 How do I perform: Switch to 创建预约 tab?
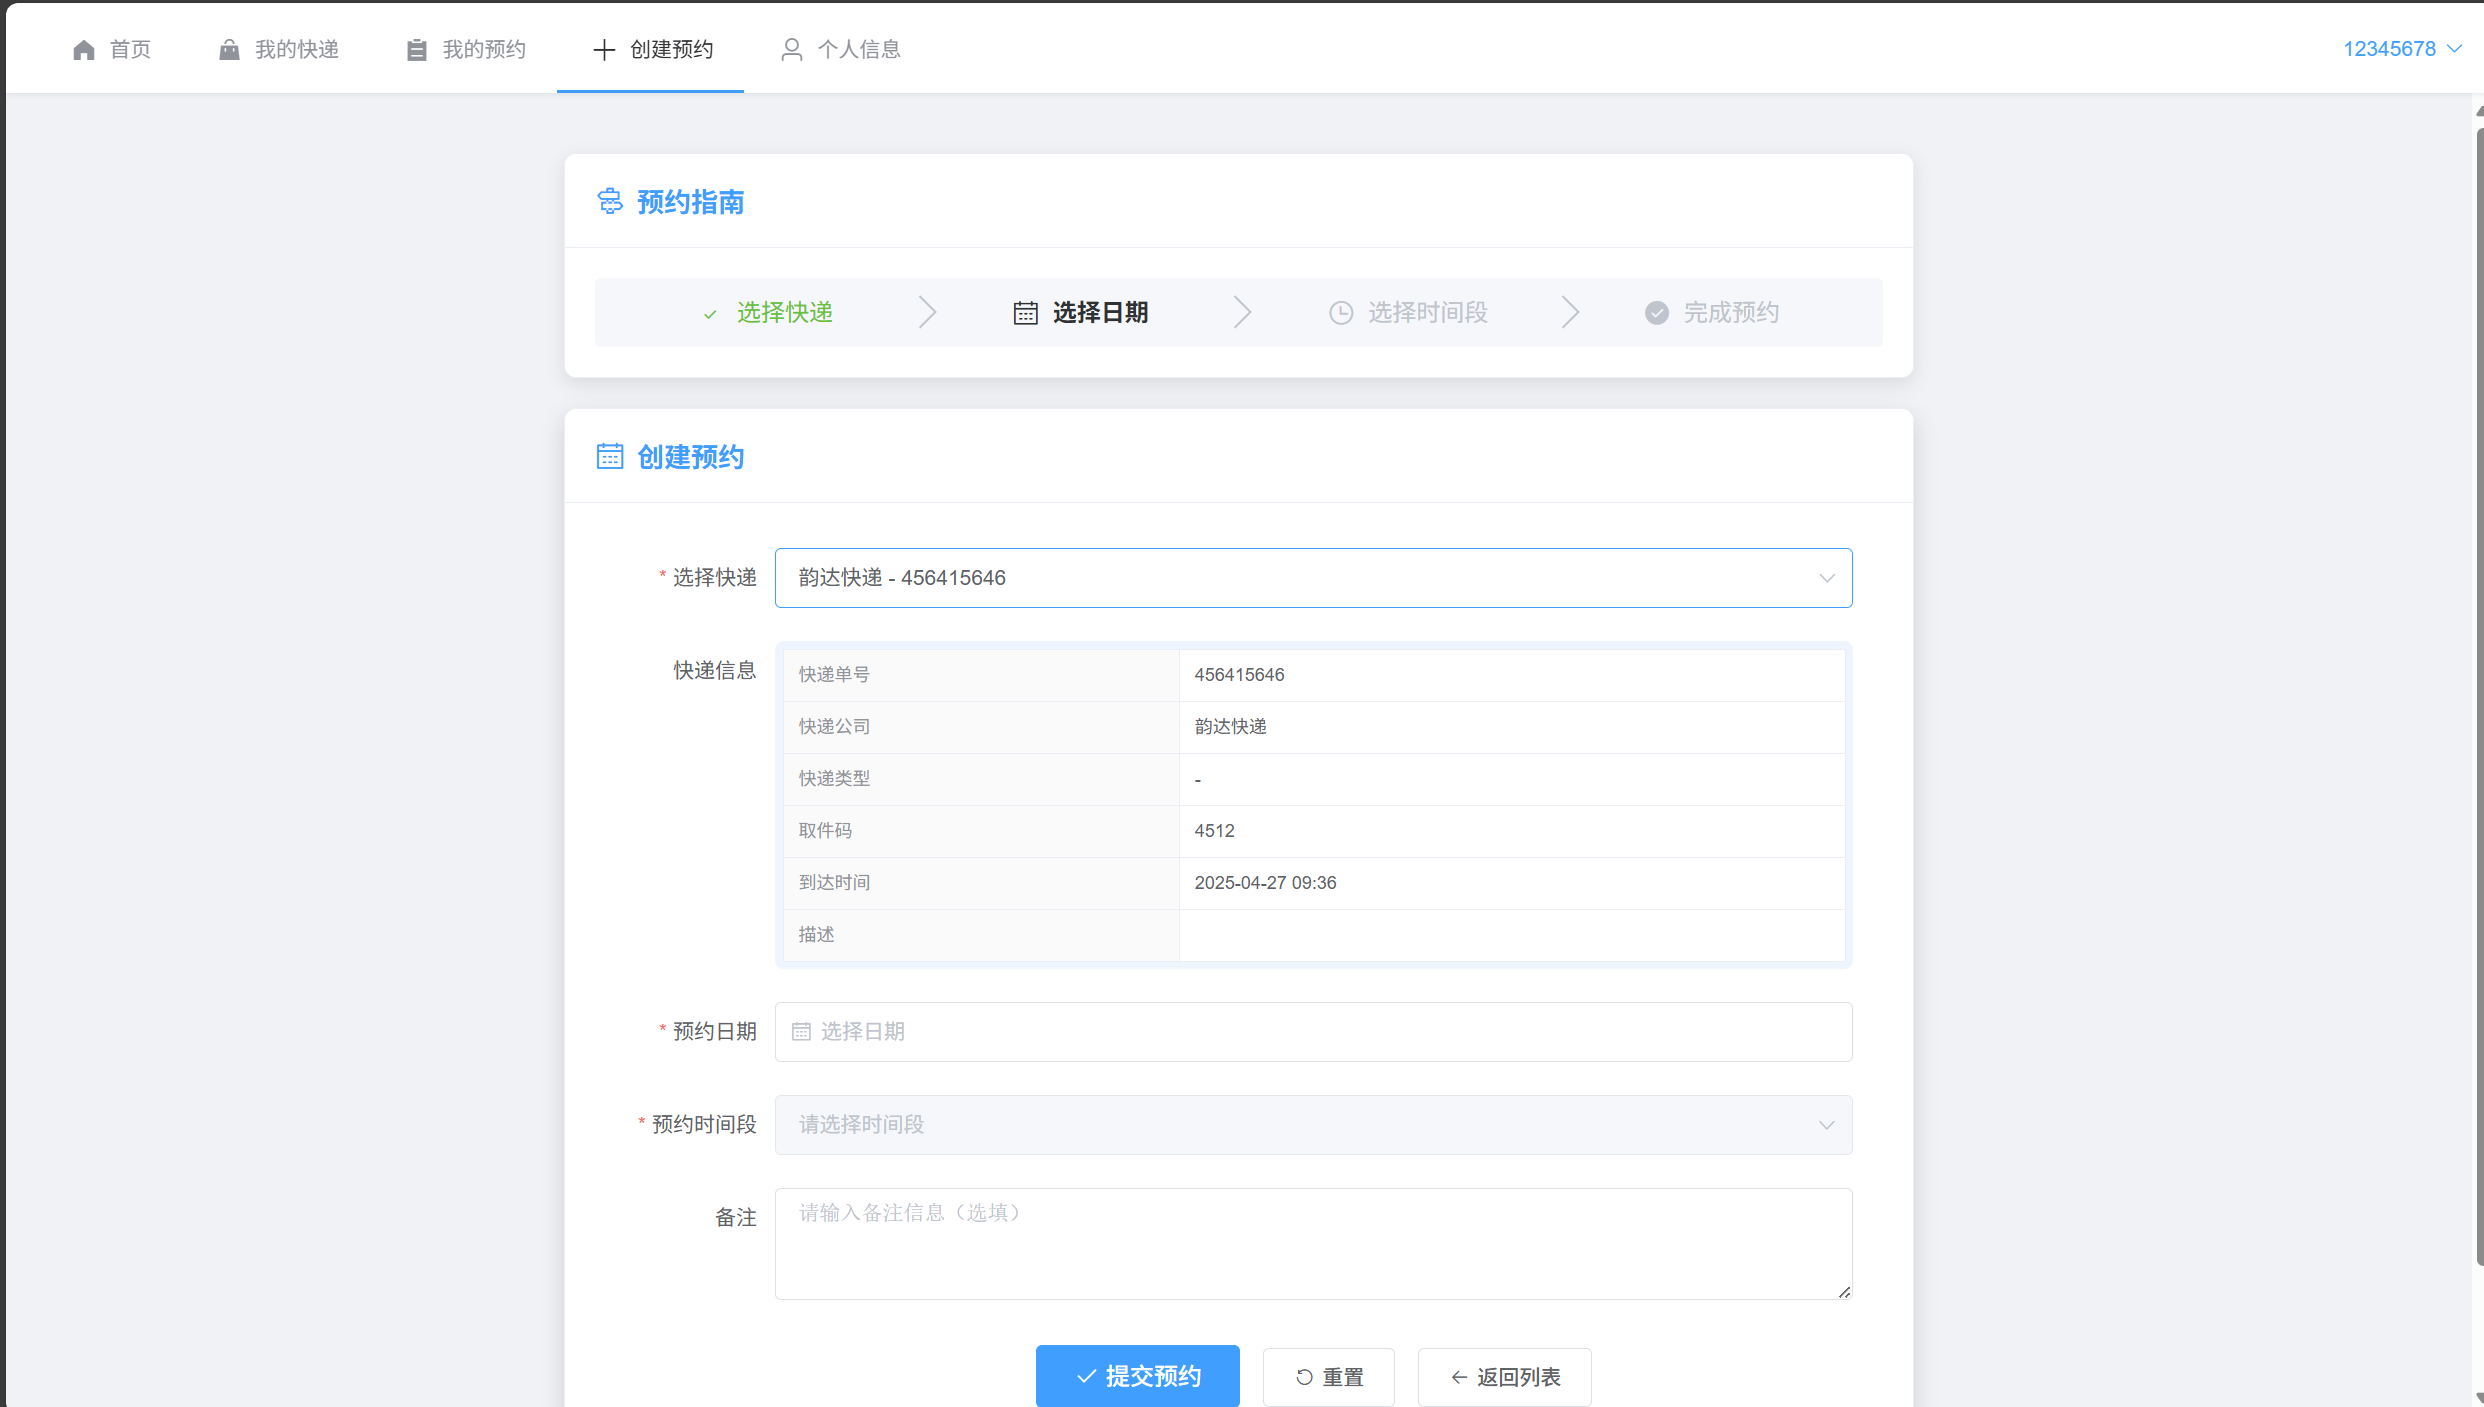651,50
